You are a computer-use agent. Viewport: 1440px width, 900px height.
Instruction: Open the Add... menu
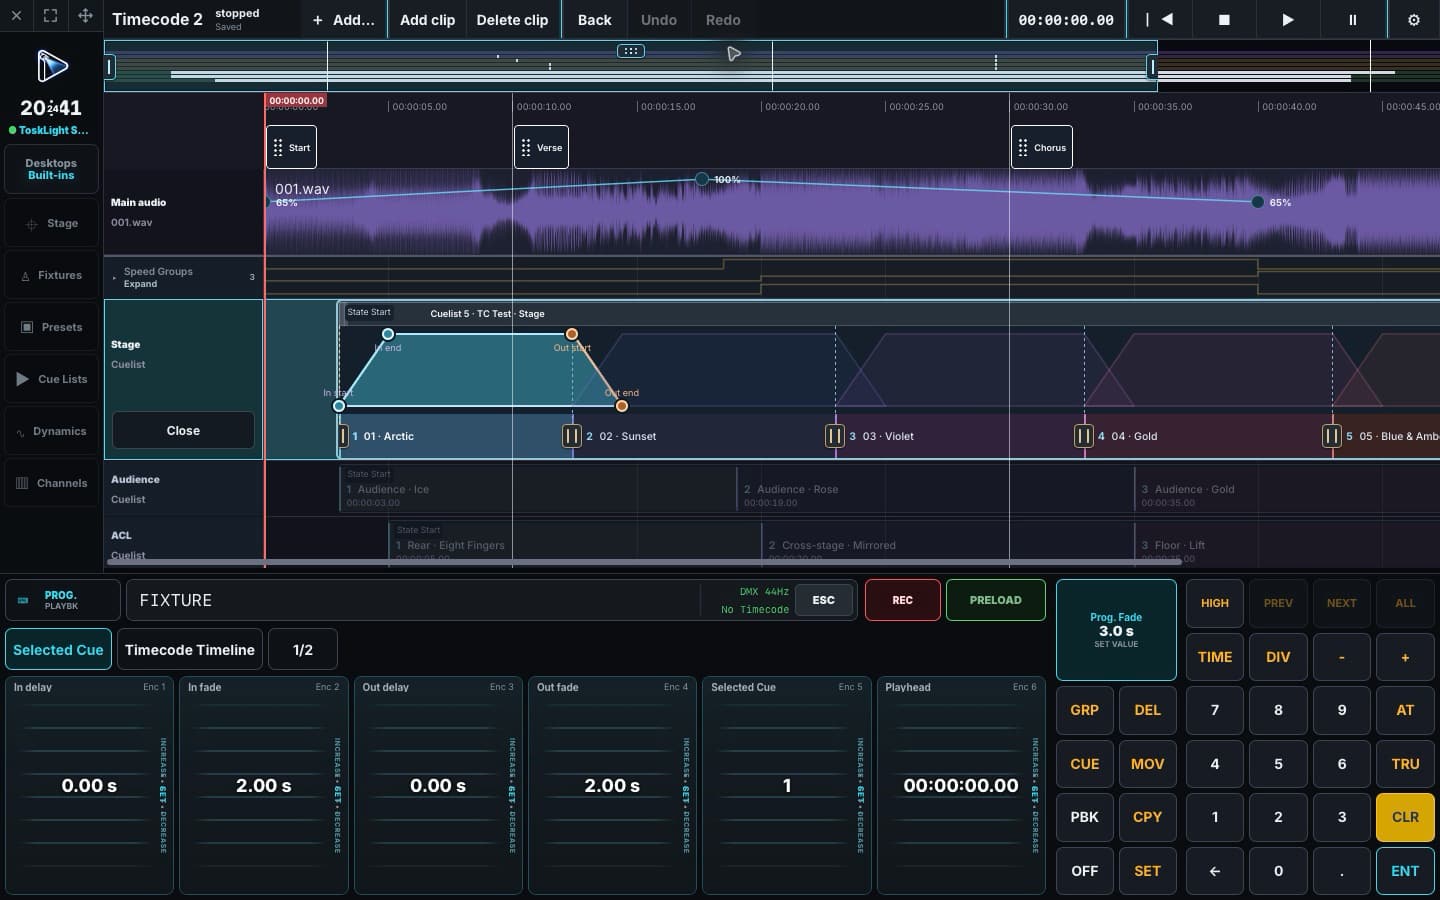click(x=343, y=20)
